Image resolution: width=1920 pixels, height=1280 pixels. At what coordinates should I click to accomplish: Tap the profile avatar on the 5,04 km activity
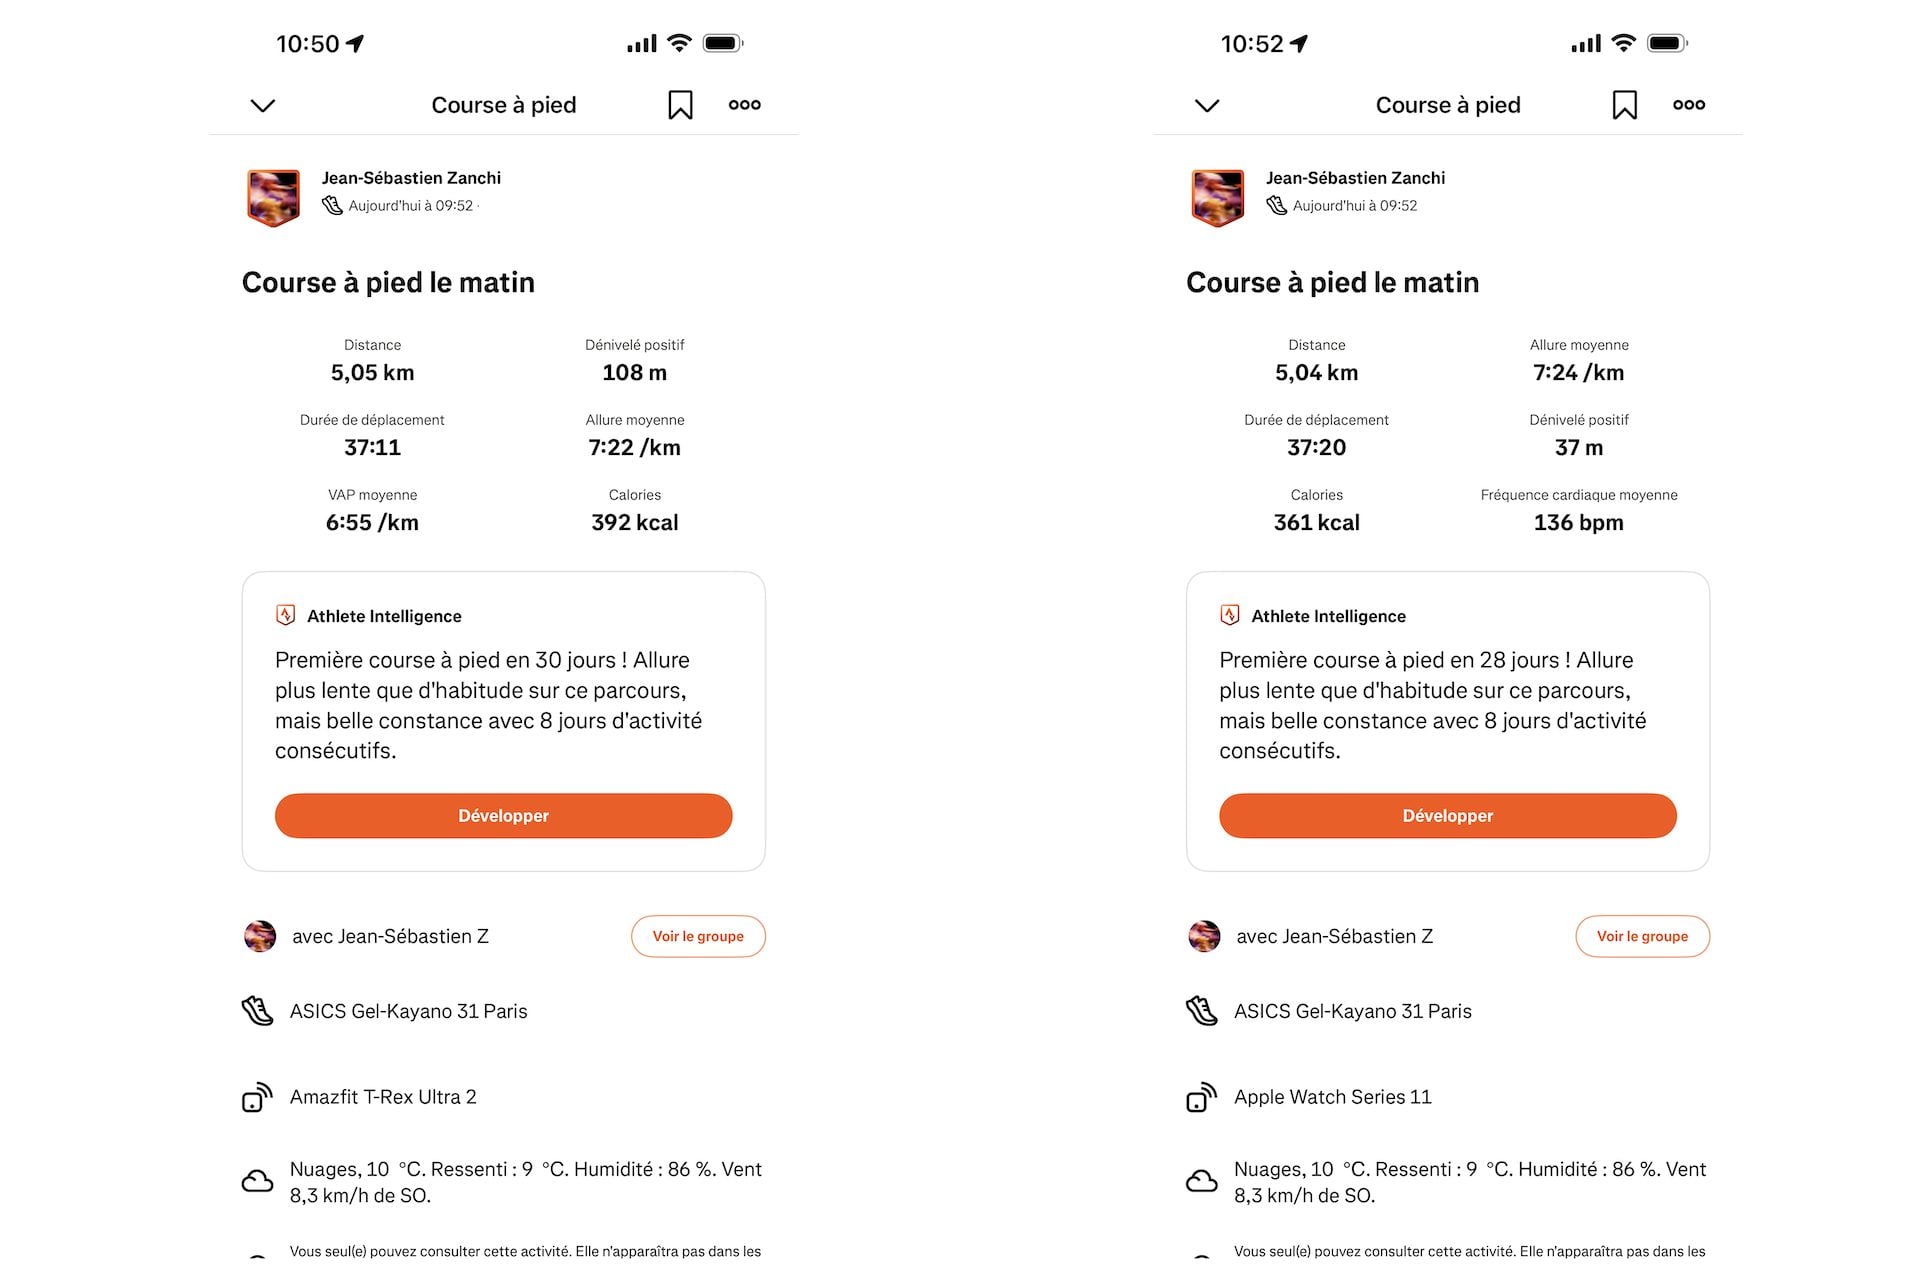tap(1217, 197)
